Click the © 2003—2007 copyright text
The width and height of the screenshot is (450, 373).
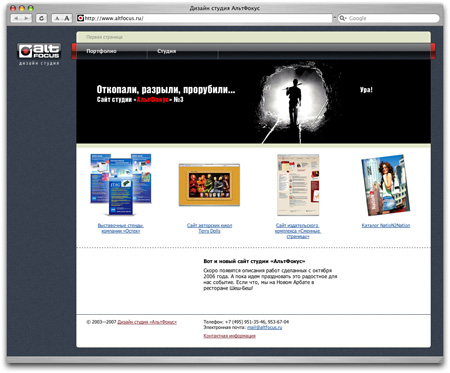(101, 322)
